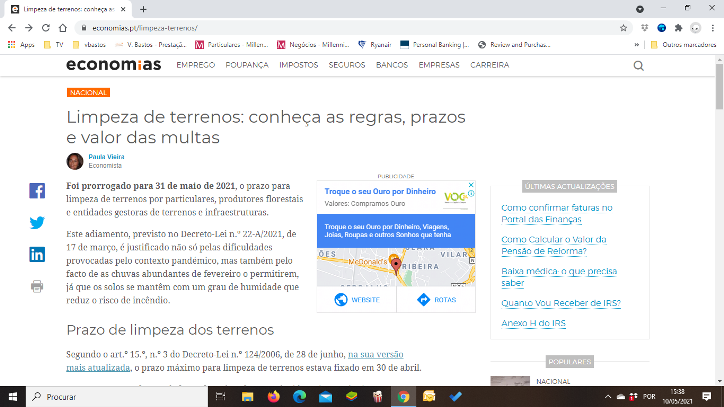Click the page vertical scrollbar thumb
Image resolution: width=724 pixels, height=407 pixels.
[x=719, y=86]
